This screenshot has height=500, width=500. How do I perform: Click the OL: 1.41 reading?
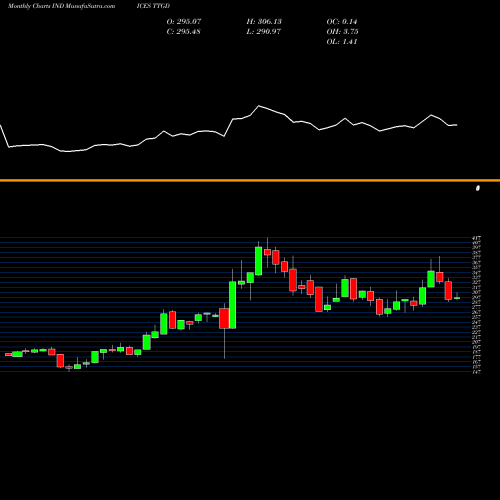click(x=342, y=42)
